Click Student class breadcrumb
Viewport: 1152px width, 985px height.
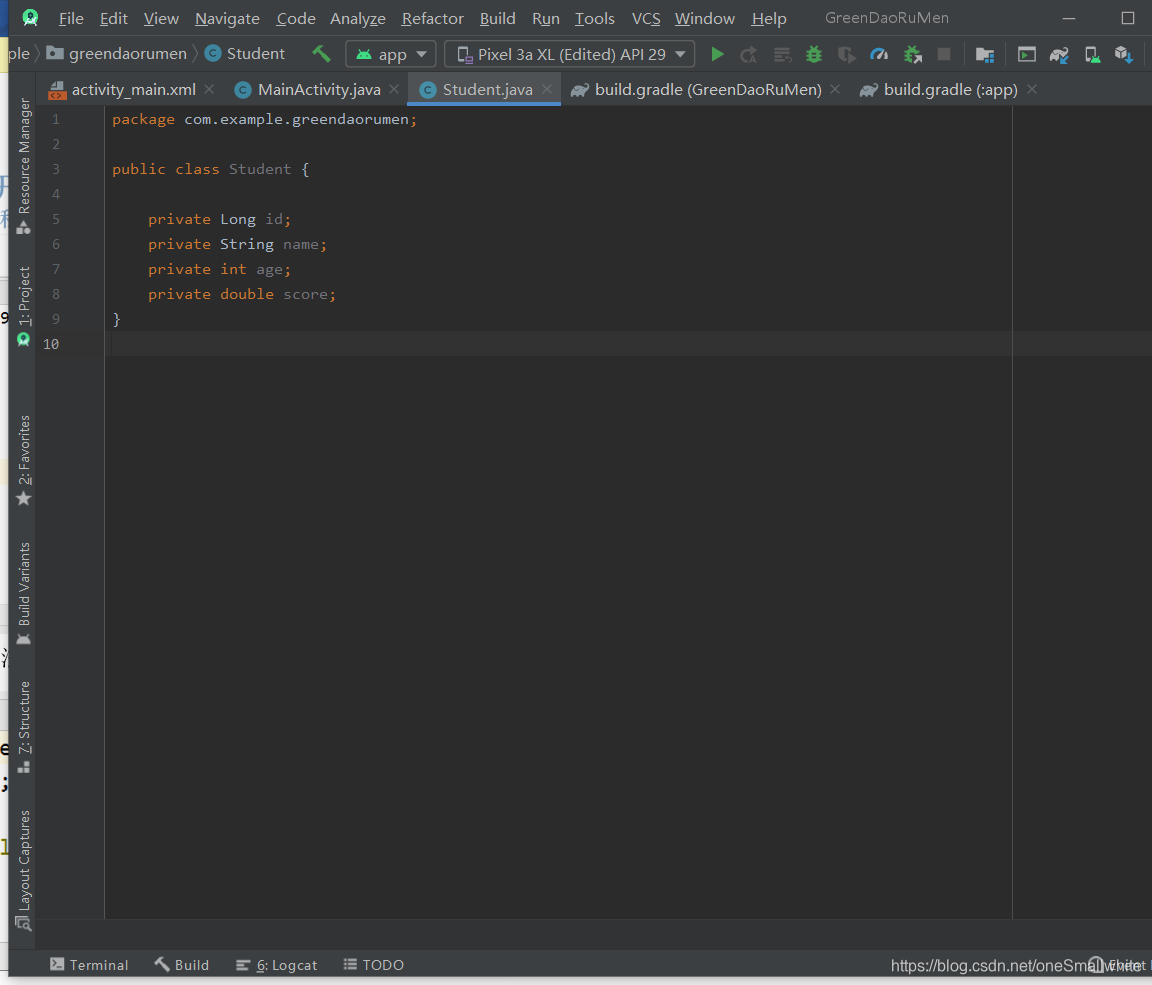(245, 54)
